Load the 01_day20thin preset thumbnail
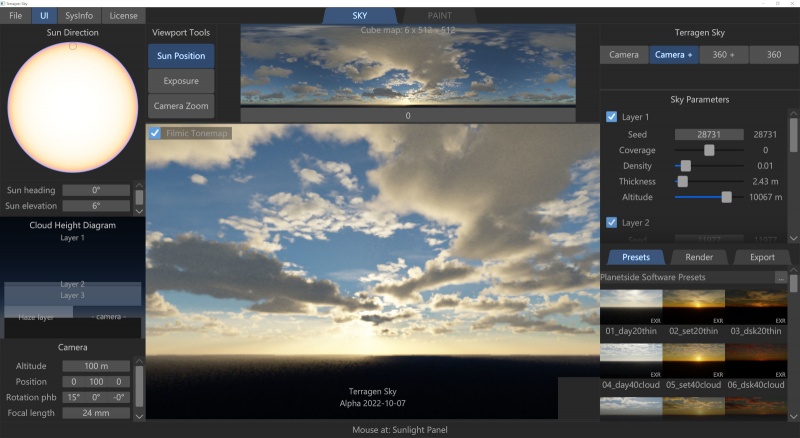The height and width of the screenshot is (438, 800). point(631,307)
